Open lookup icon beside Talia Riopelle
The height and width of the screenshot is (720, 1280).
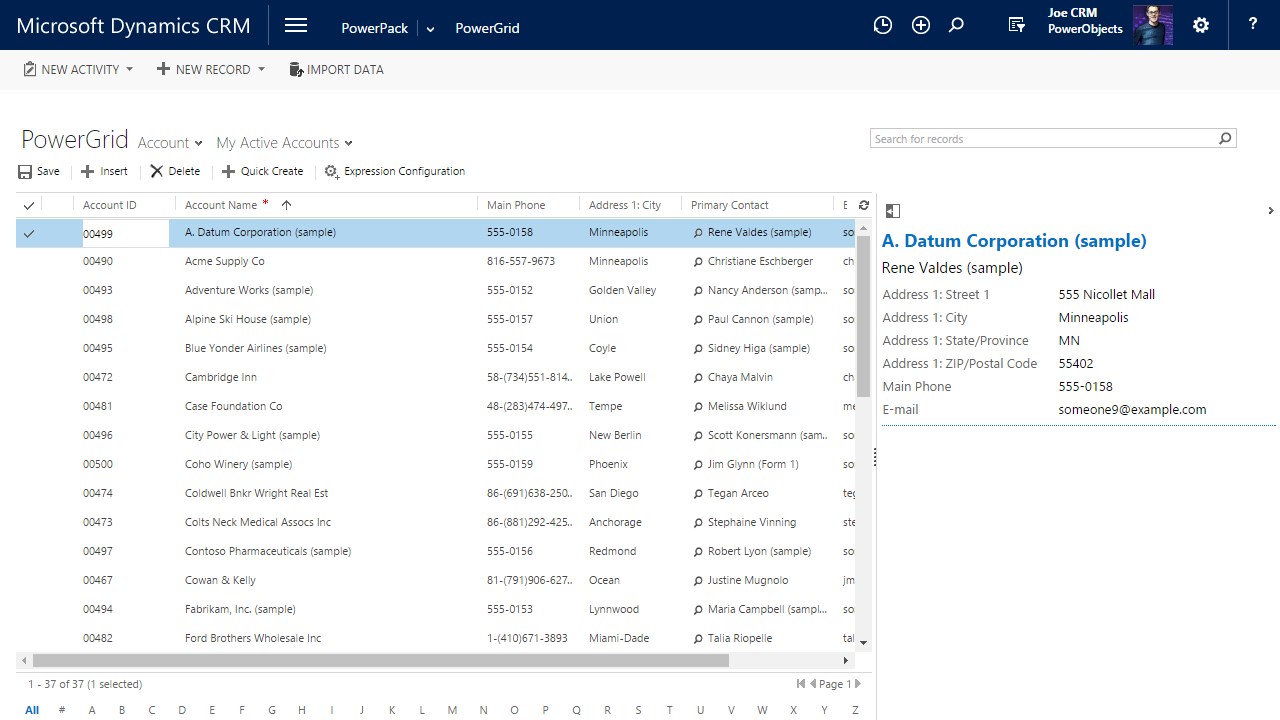698,638
